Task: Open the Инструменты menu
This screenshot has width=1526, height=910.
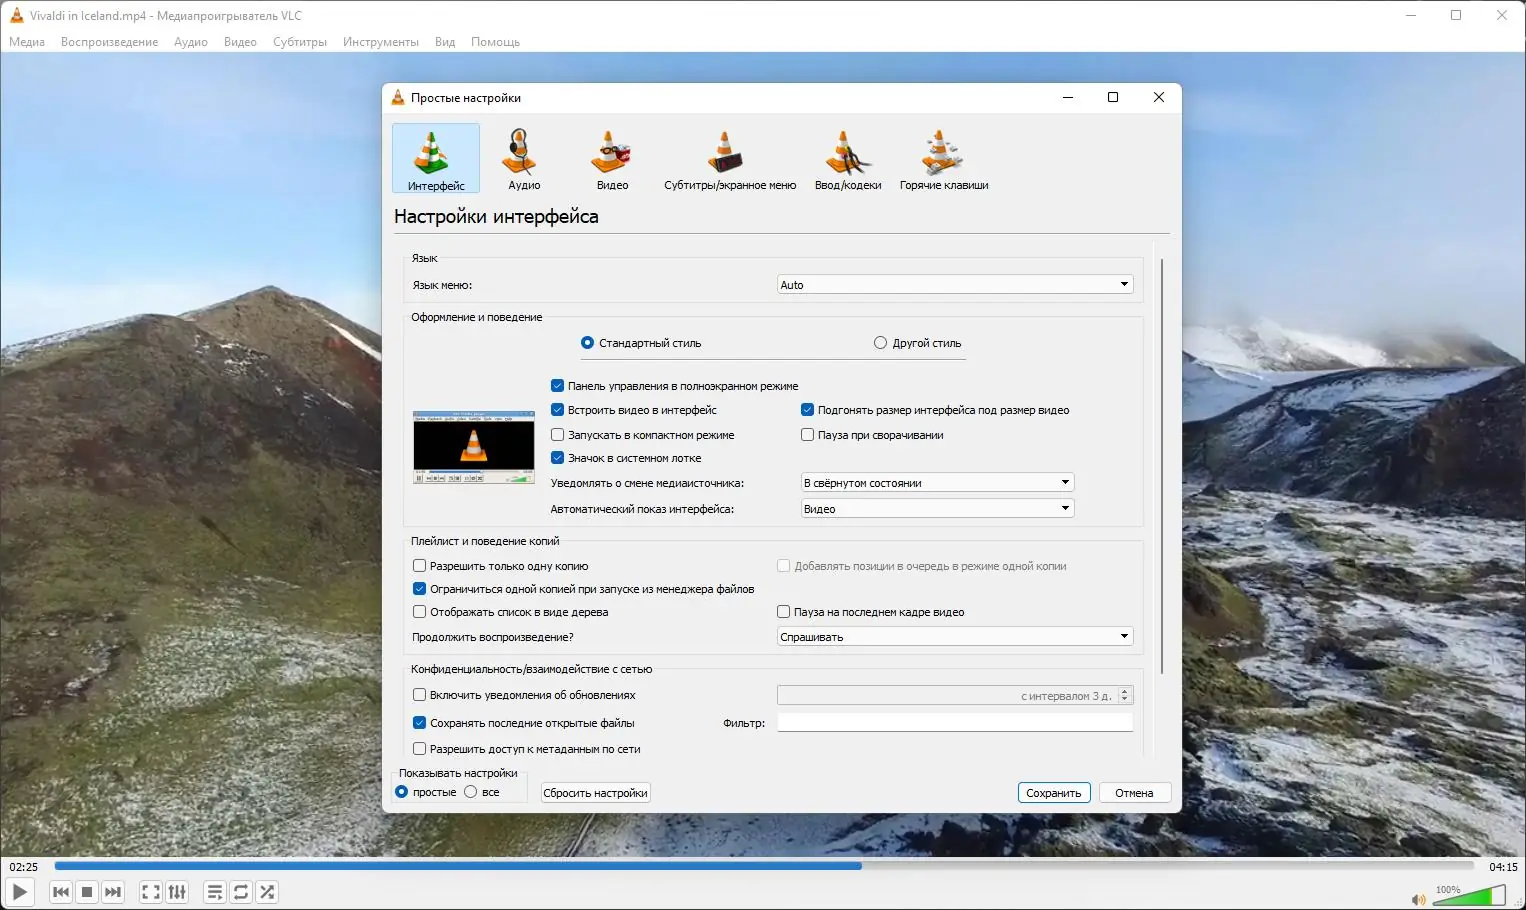Action: pyautogui.click(x=380, y=42)
